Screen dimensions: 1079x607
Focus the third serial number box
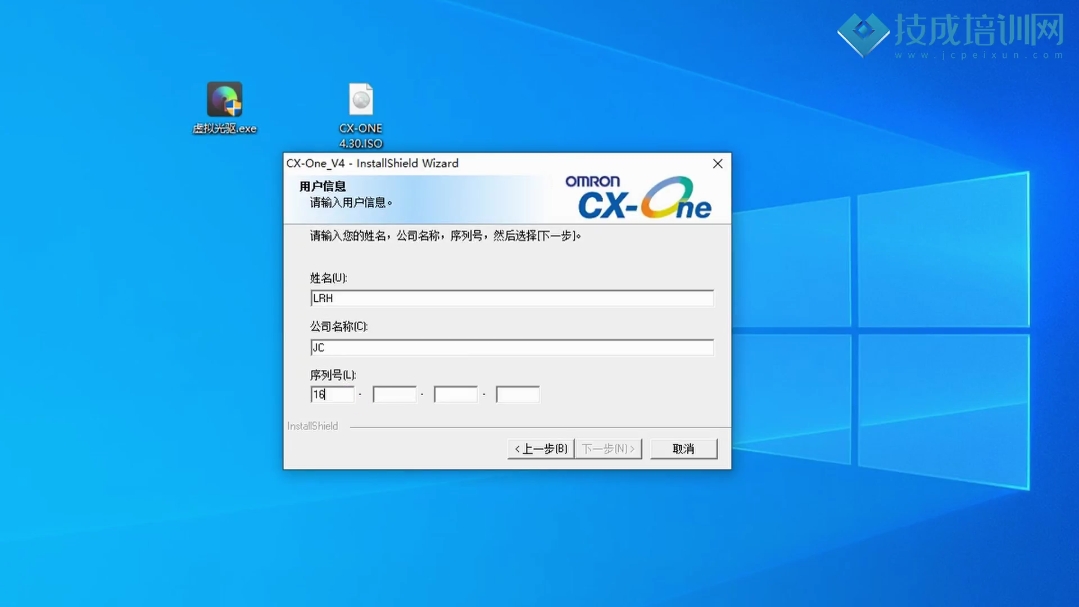pyautogui.click(x=456, y=394)
